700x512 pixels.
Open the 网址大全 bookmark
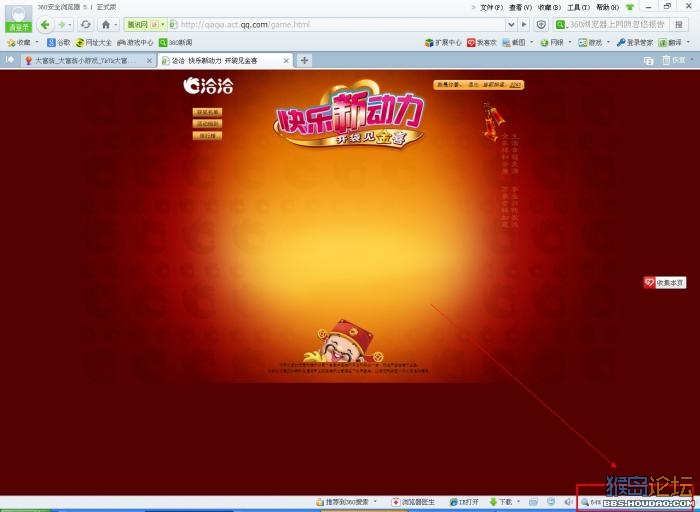(x=93, y=42)
